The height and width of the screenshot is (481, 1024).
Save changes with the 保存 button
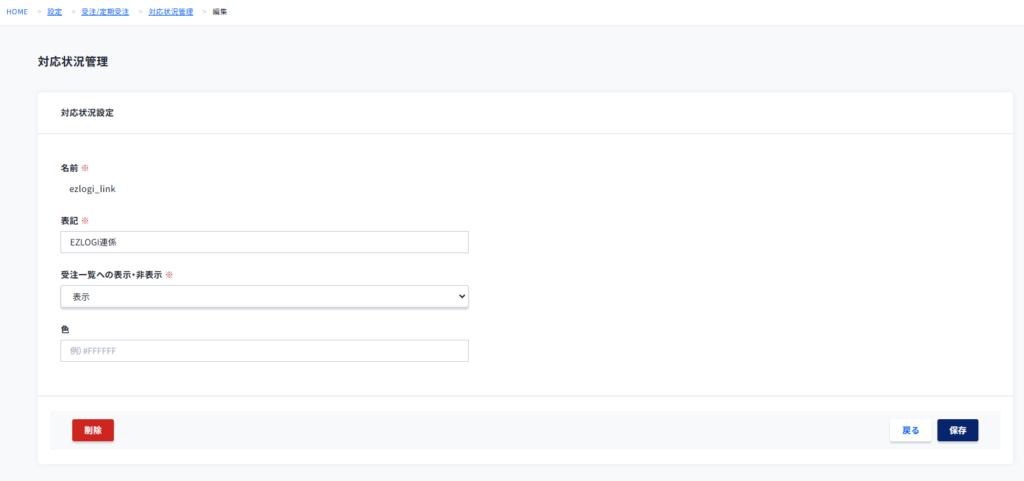pyautogui.click(x=957, y=430)
